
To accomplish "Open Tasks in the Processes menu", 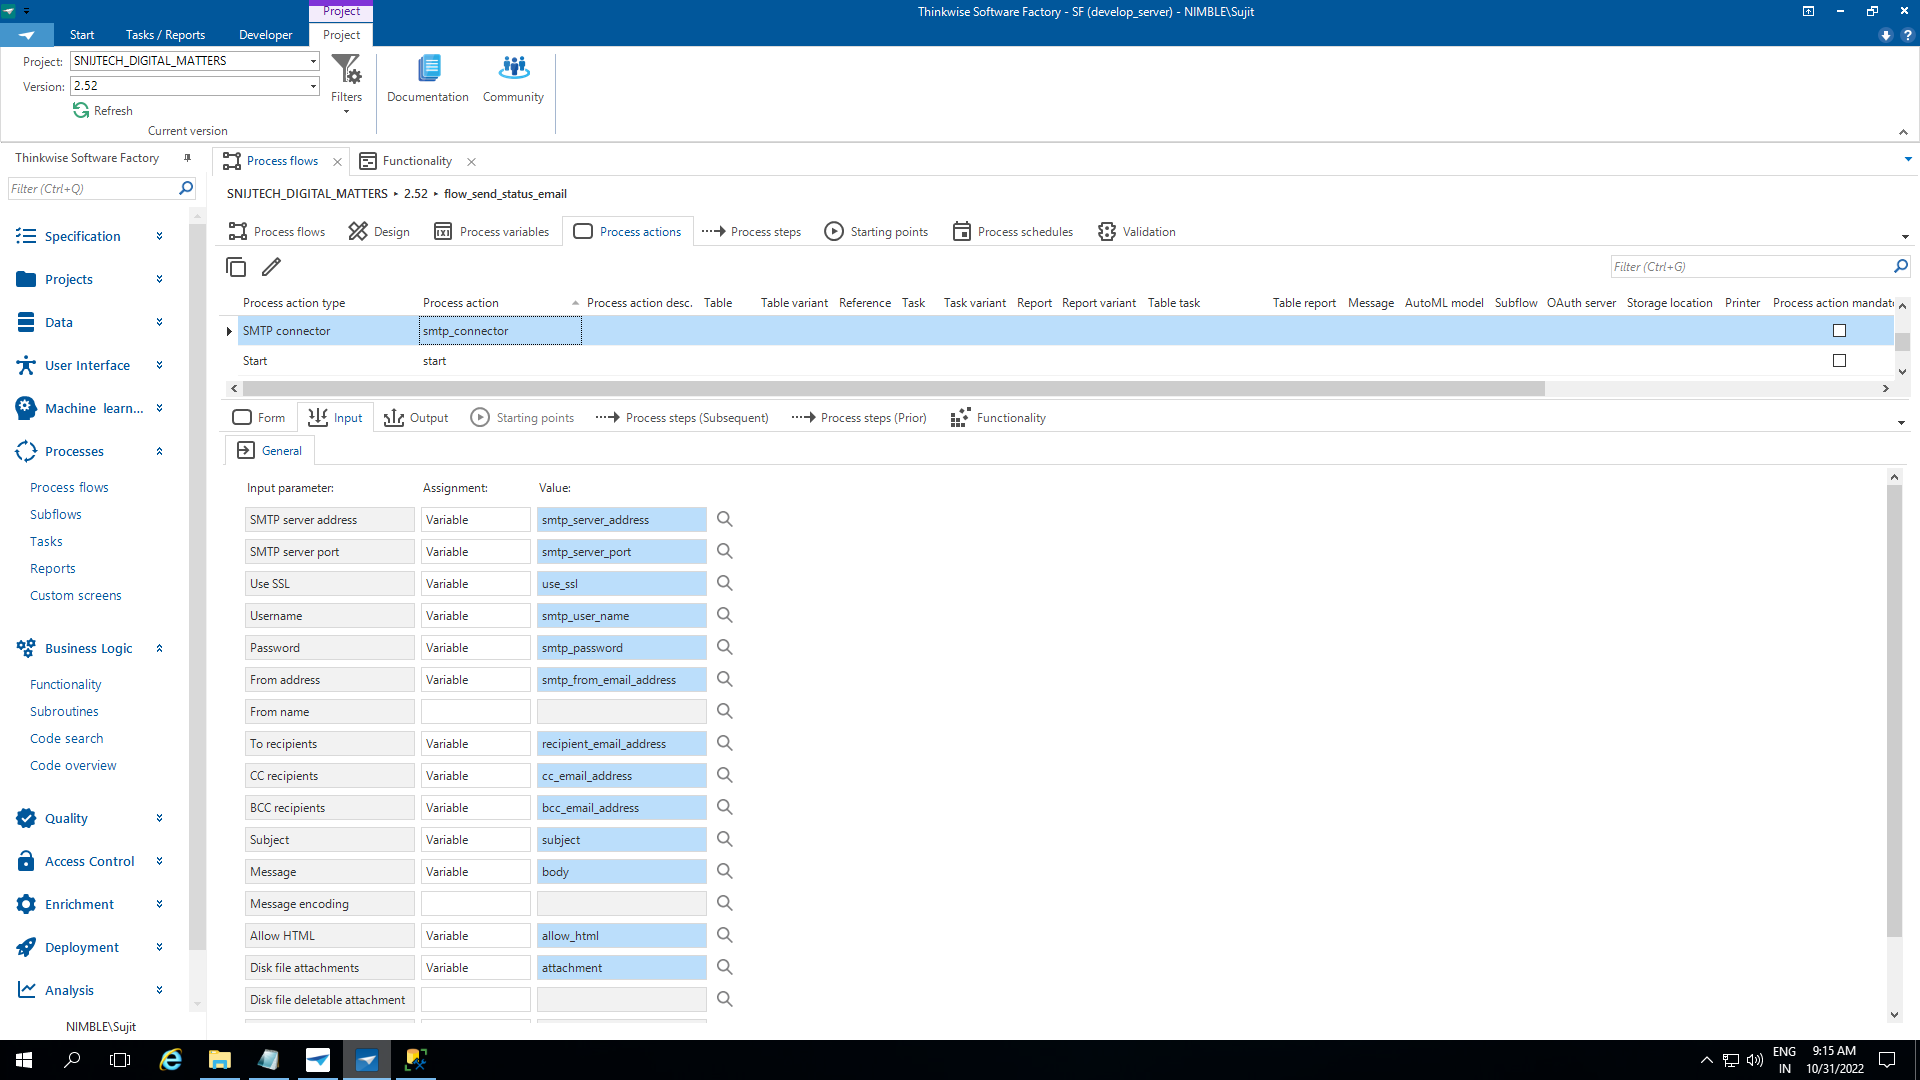I will (46, 541).
